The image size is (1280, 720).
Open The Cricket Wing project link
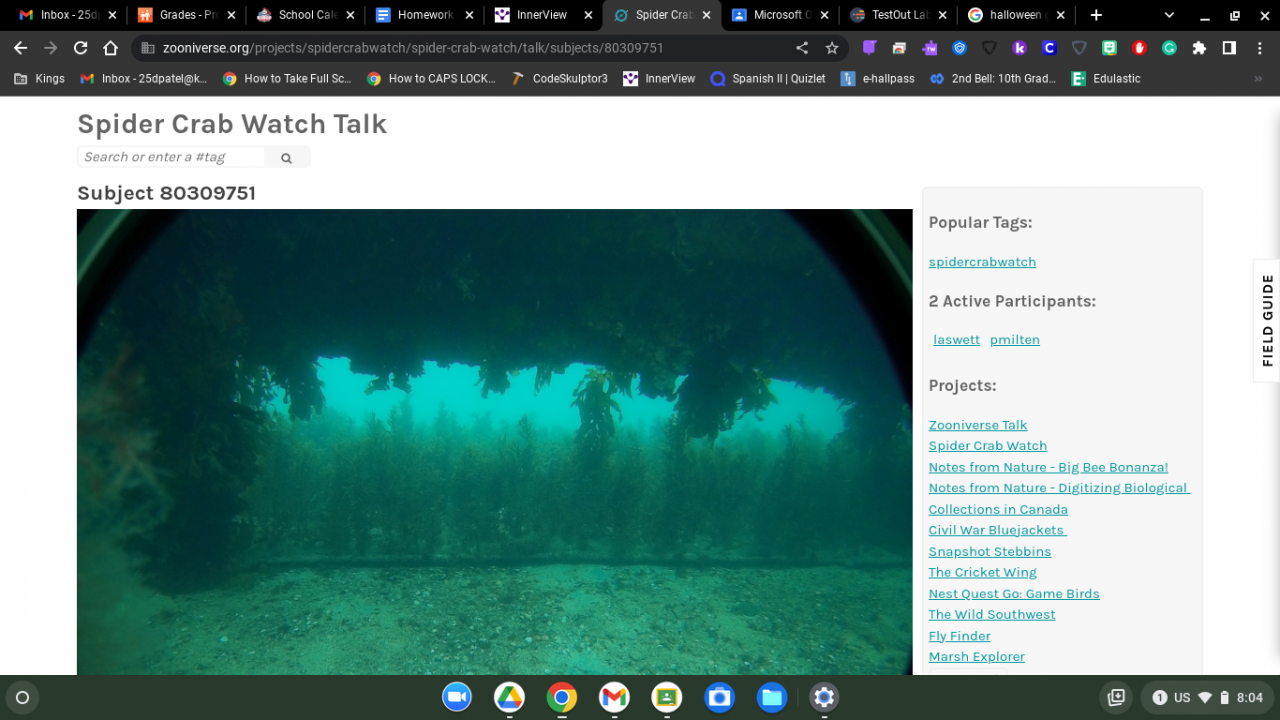983,572
